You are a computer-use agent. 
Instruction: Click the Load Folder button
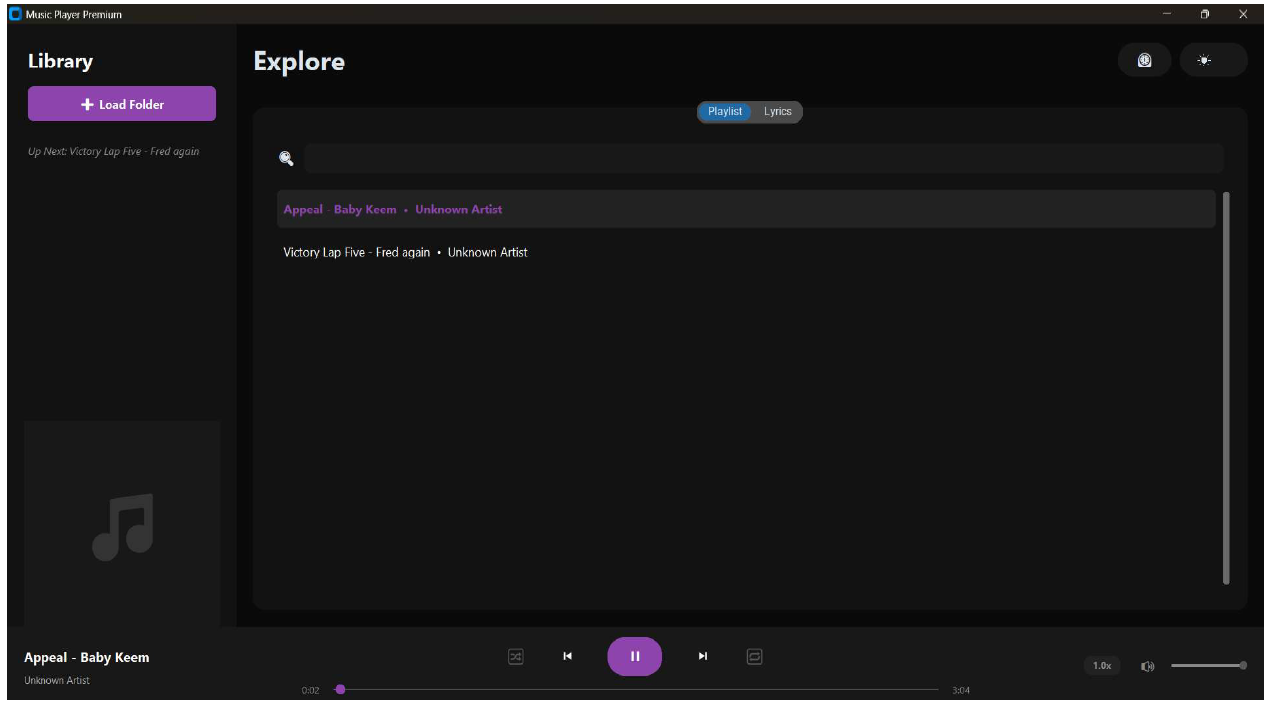[x=122, y=104]
